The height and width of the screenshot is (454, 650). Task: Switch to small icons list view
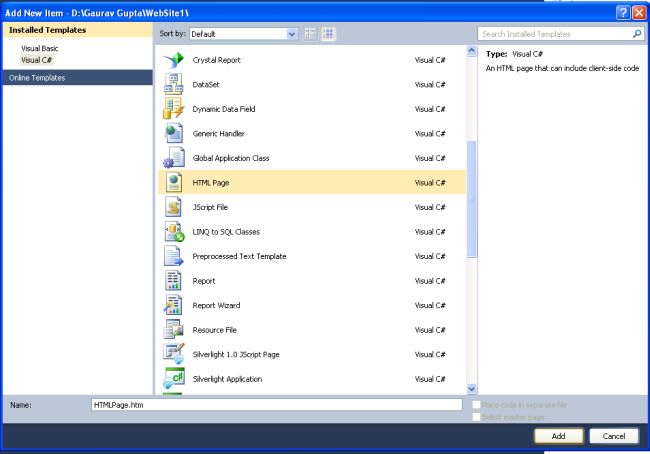[310, 34]
